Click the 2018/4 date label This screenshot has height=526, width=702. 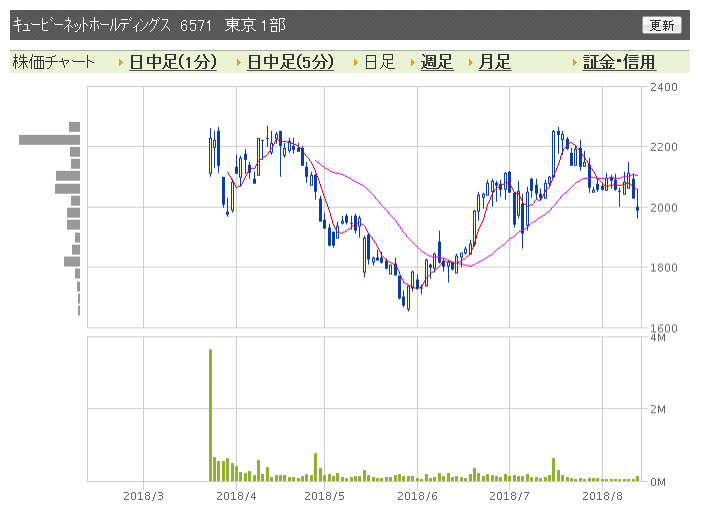coord(236,496)
